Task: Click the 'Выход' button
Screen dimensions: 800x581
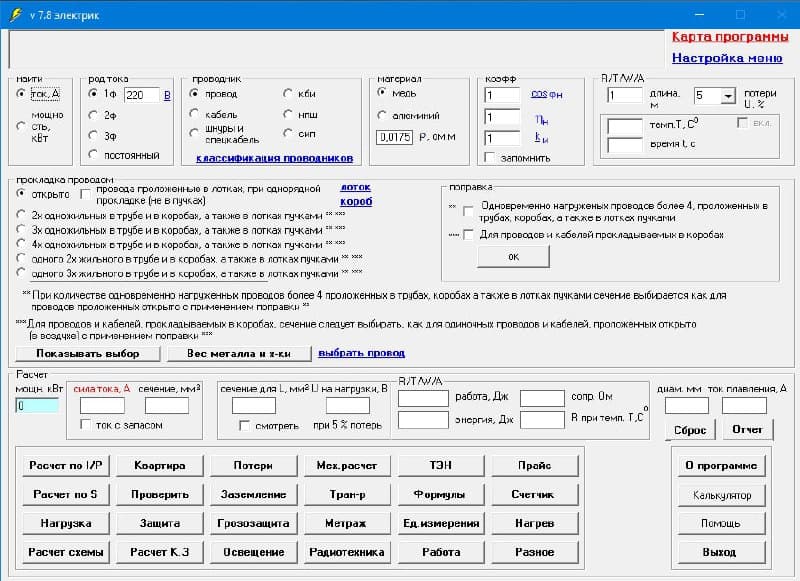Action: (x=721, y=552)
